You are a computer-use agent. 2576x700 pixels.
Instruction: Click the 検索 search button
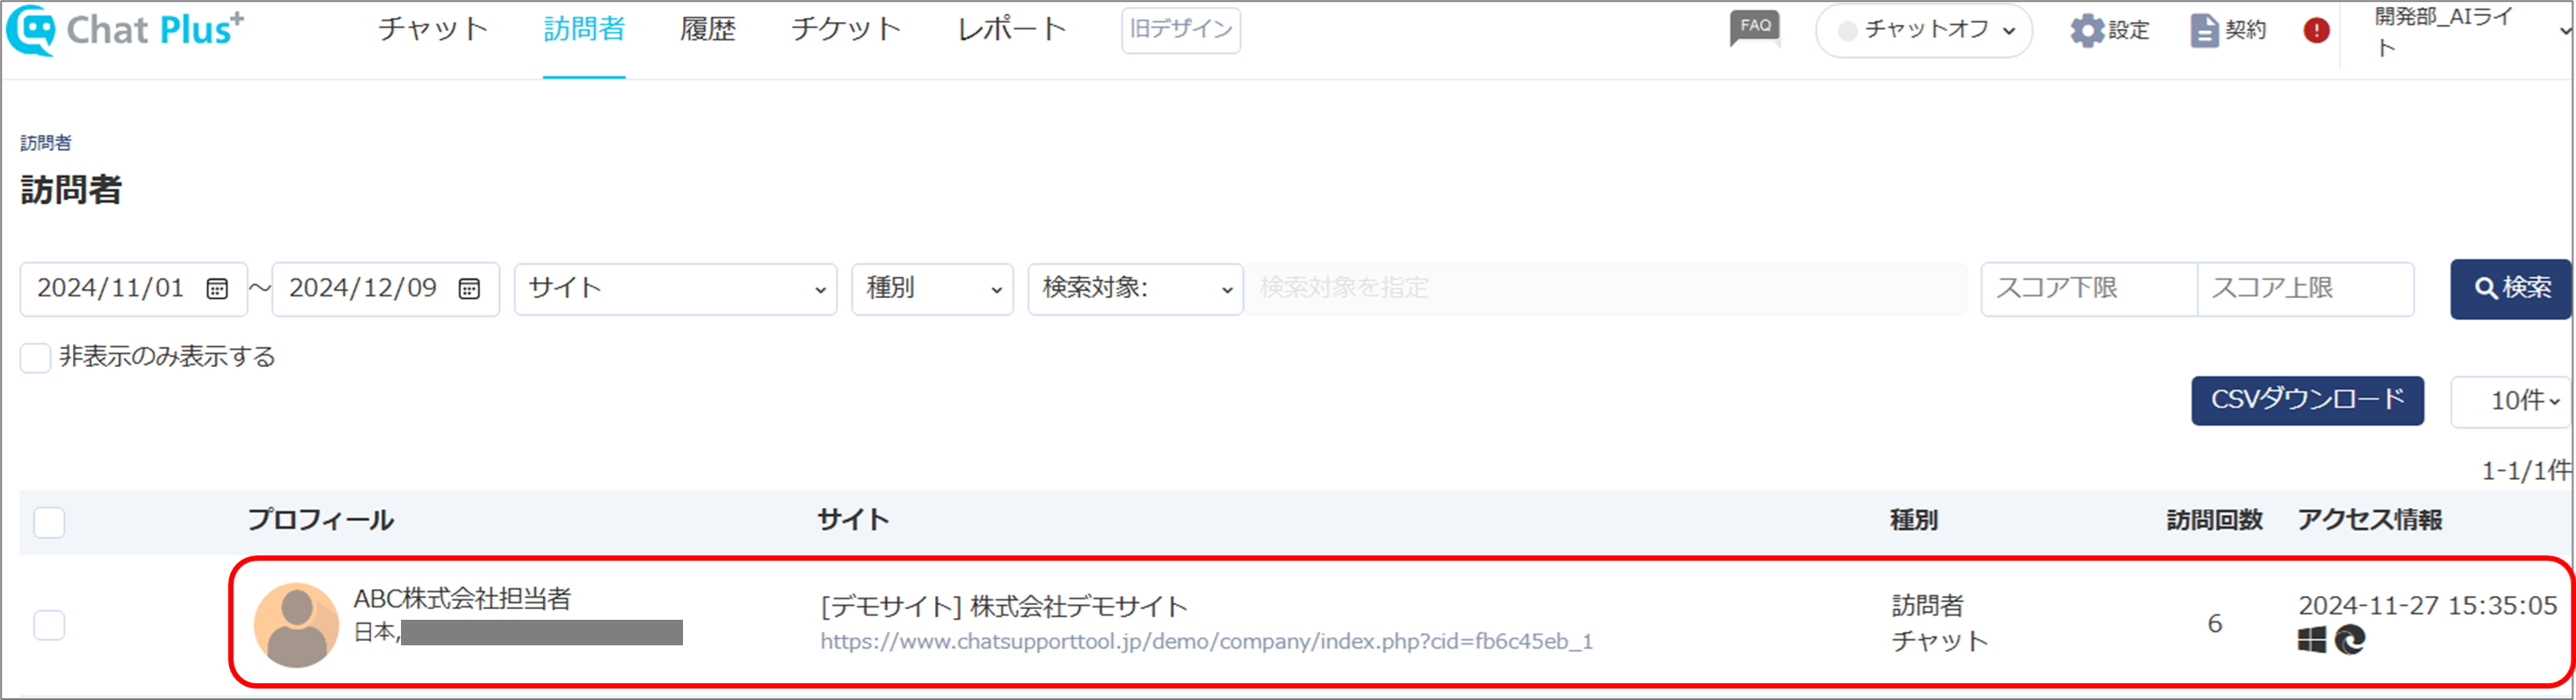[x=2510, y=289]
